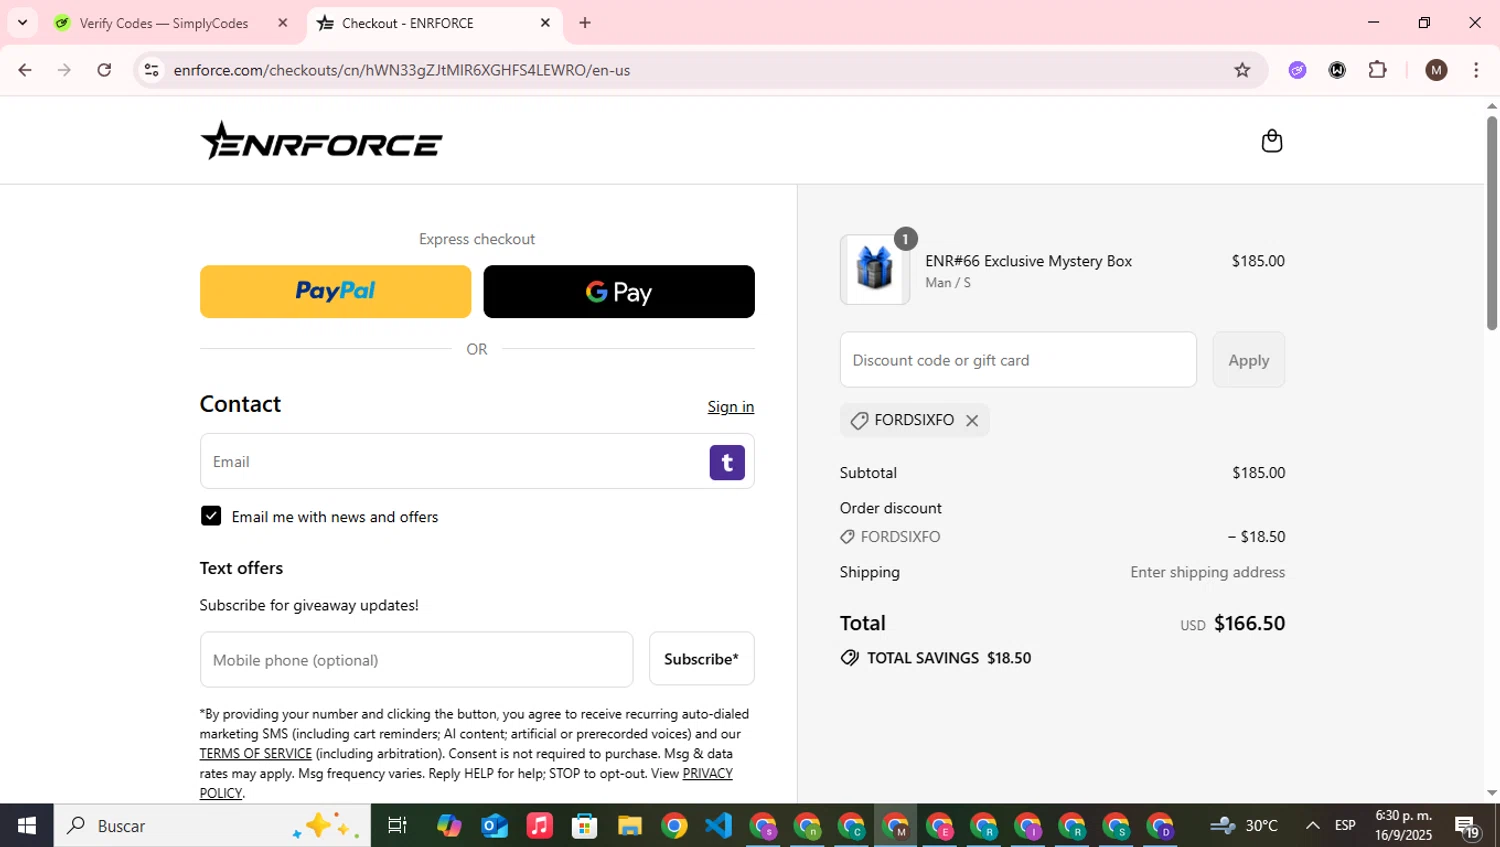
Task: Open Apple Music taskbar icon
Action: (539, 826)
